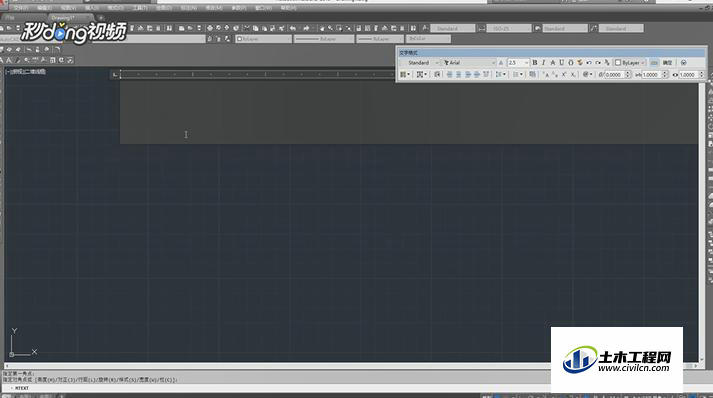Redo in the text formatting toolbar
Screen dimensions: 713x398
598,63
